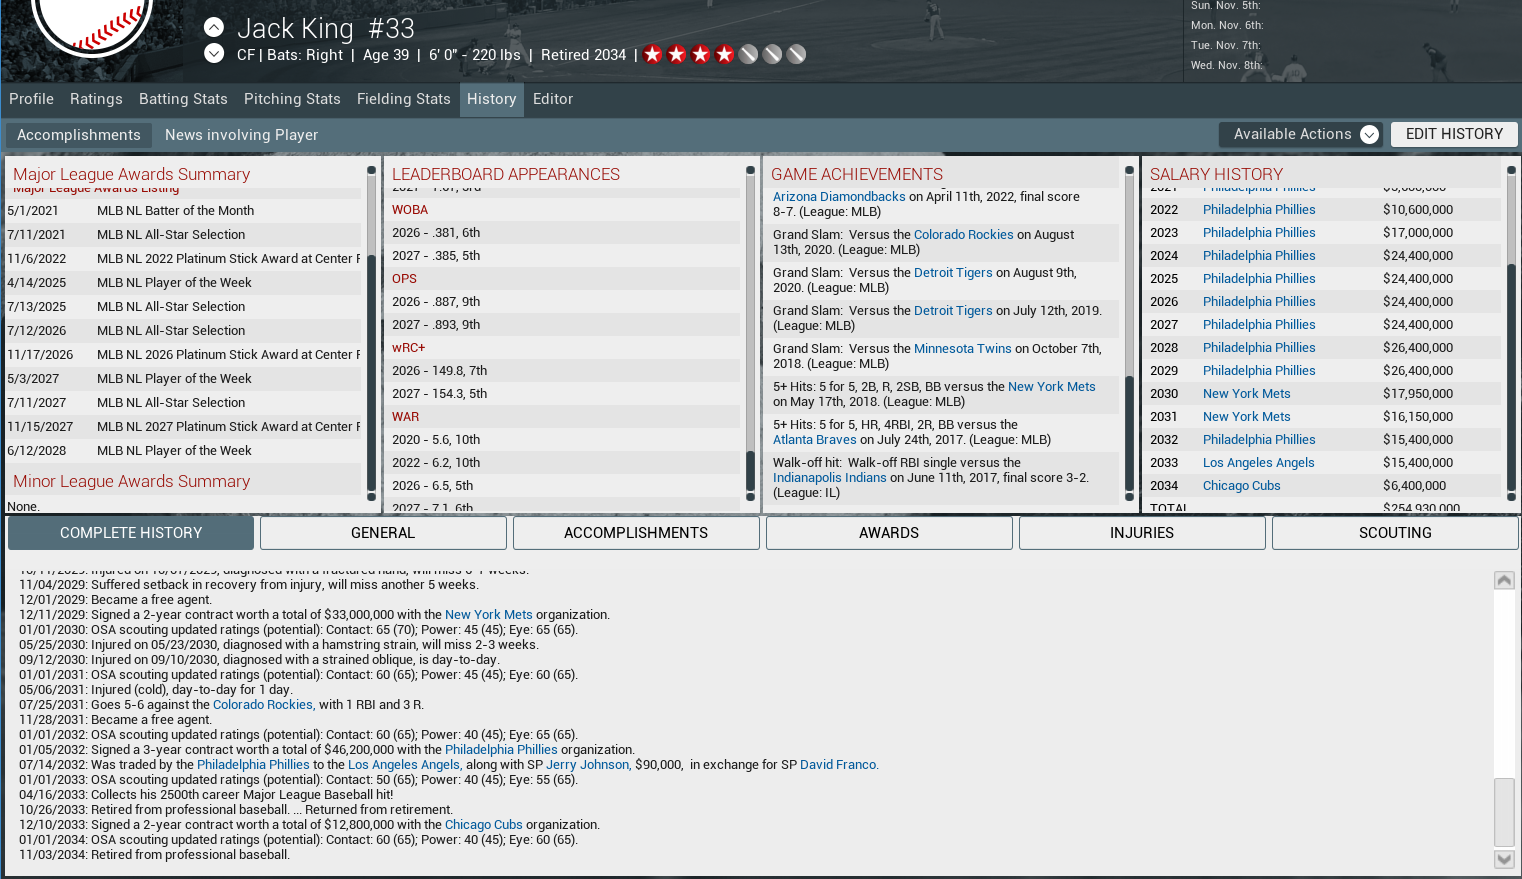Viewport: 1522px width, 879px height.
Task: Open Los Angeles Angels link in trade entry
Action: (x=404, y=765)
